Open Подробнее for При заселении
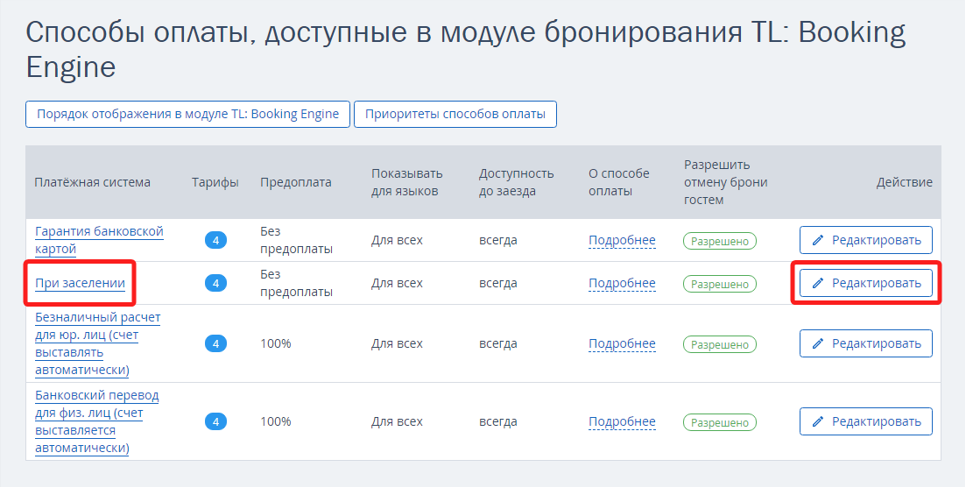965x487 pixels. coord(622,283)
